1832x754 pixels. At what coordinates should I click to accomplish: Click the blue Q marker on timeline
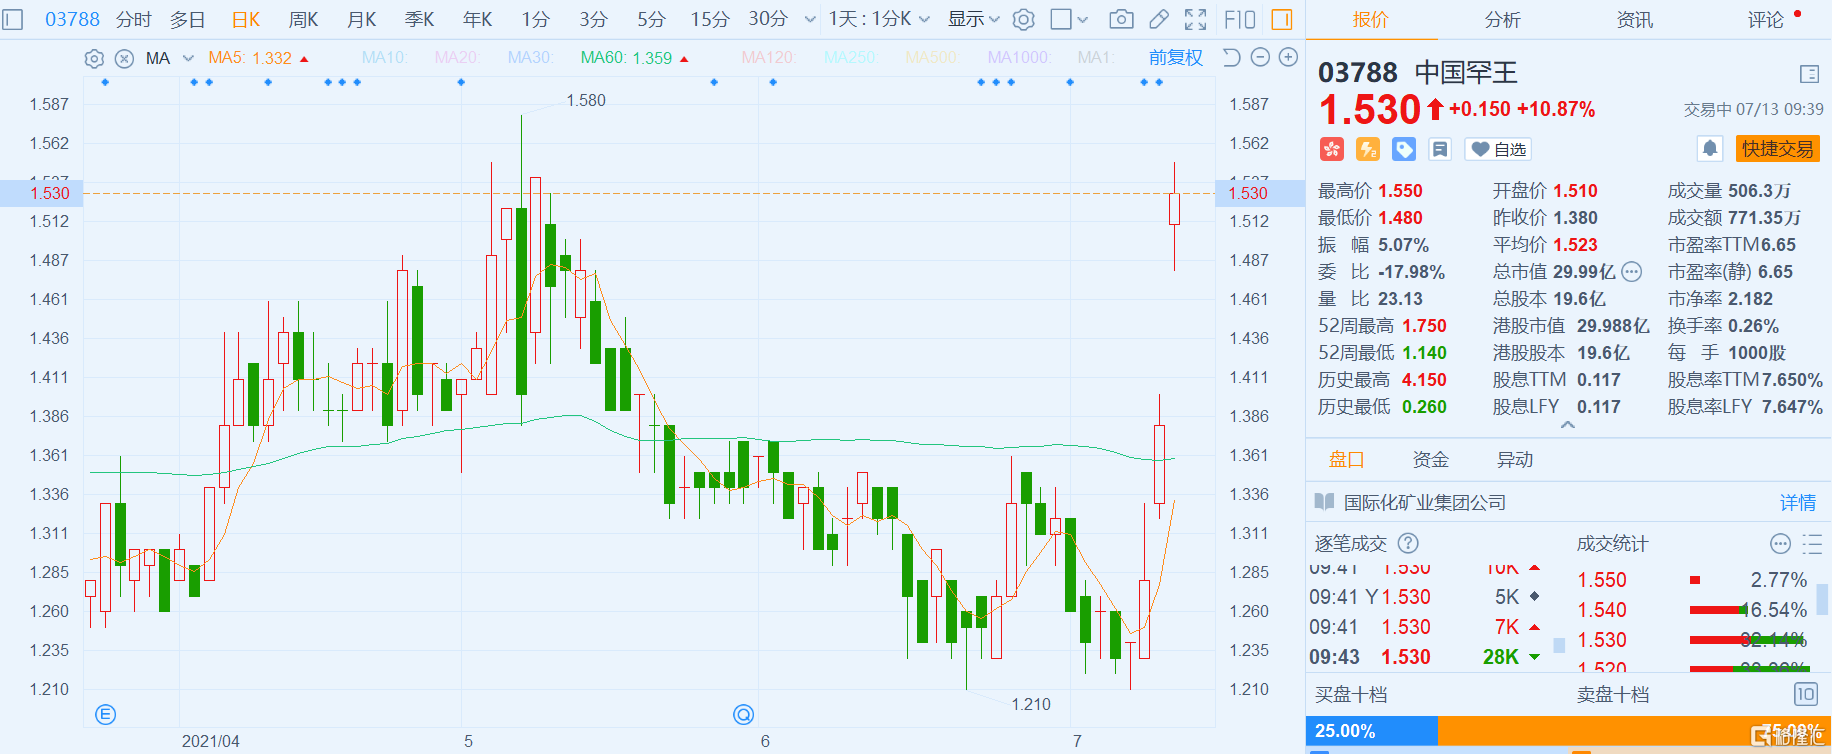point(743,714)
